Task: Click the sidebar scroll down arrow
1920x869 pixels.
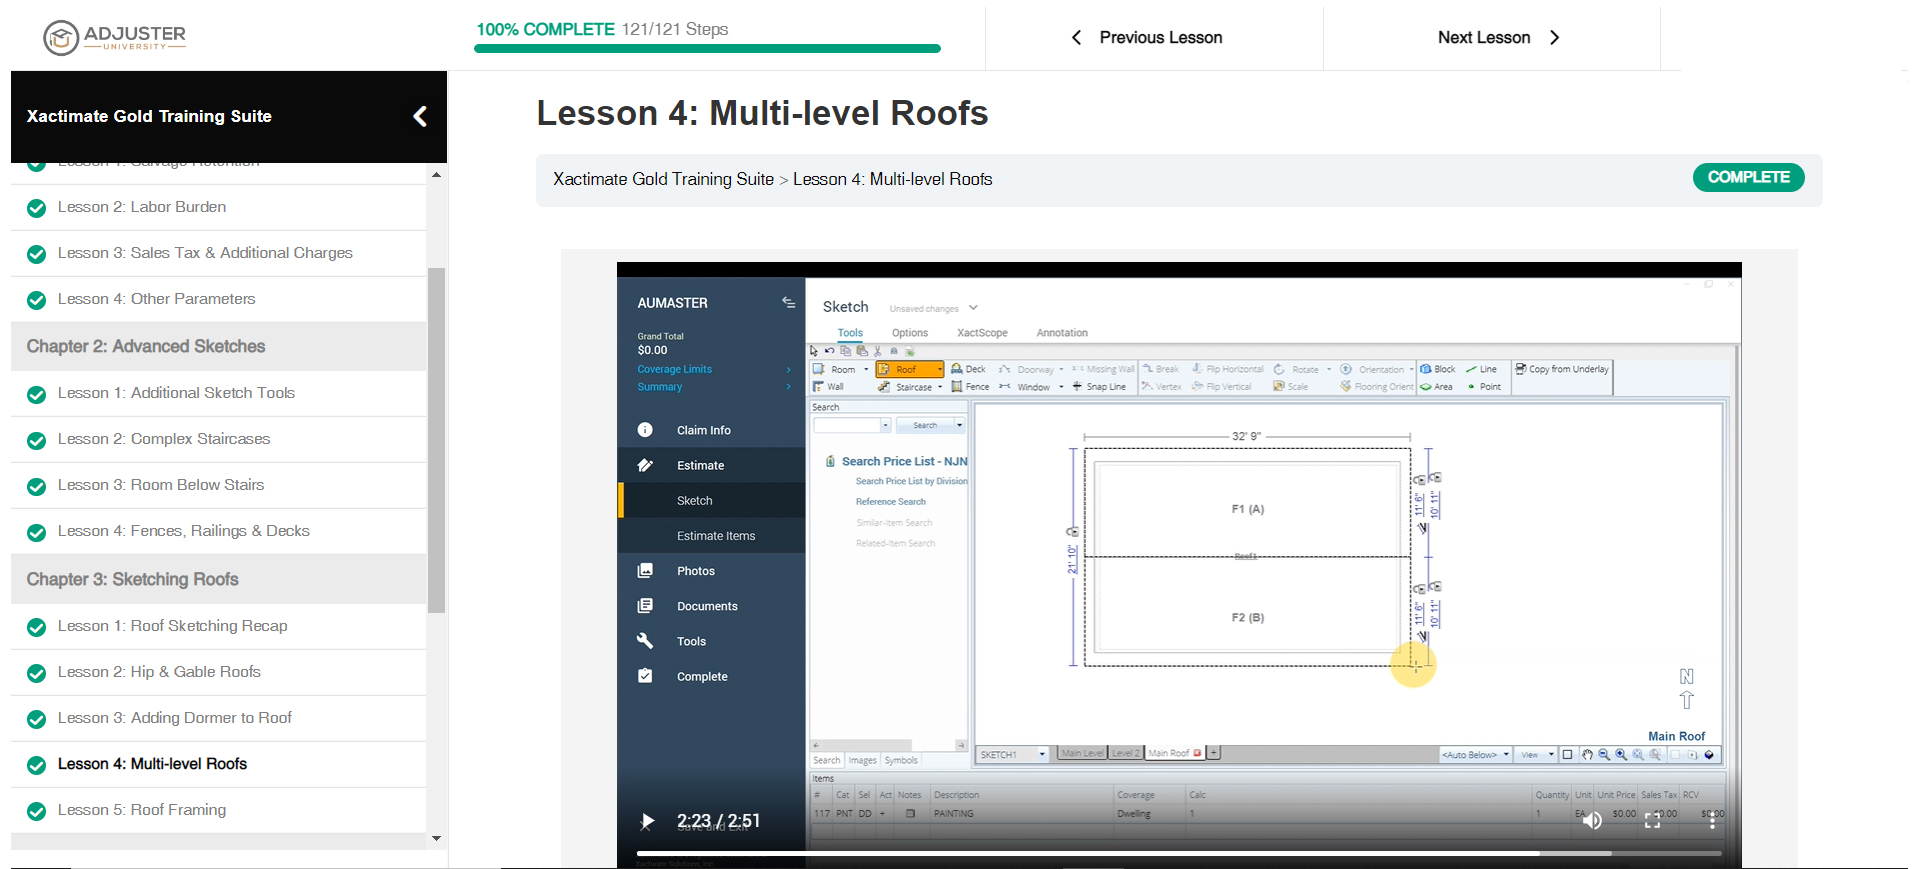Action: pyautogui.click(x=436, y=839)
